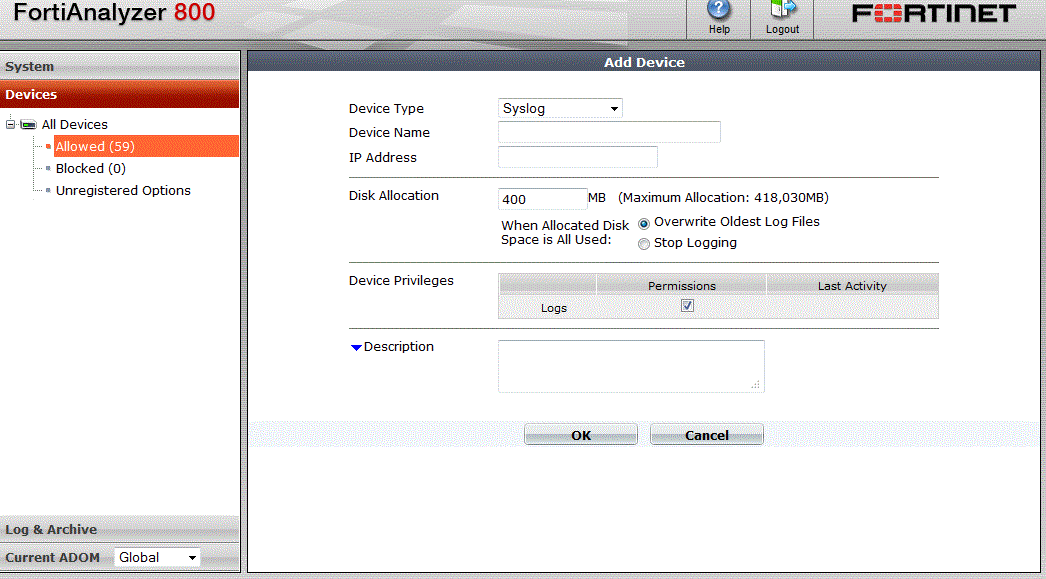Viewport: 1046px width, 579px height.
Task: Open the Current ADOM Global dropdown
Action: [157, 558]
